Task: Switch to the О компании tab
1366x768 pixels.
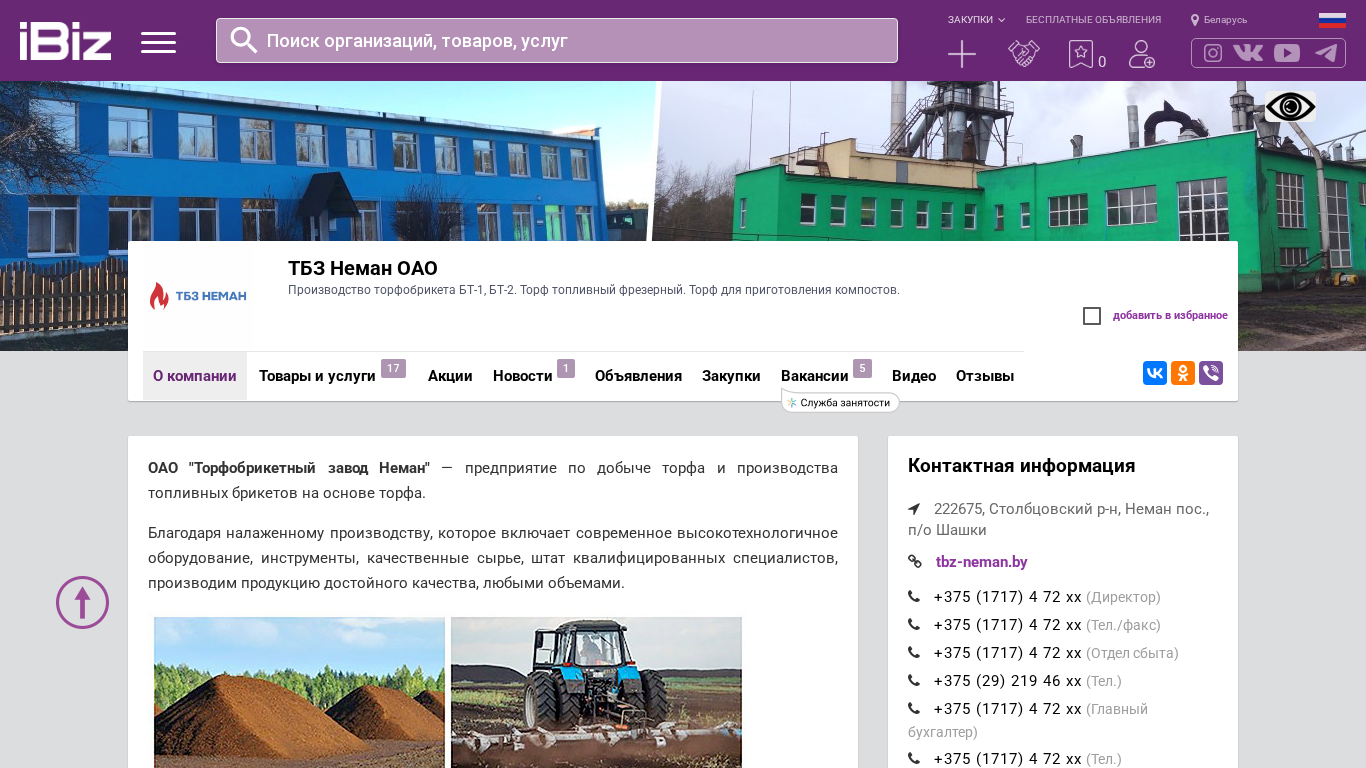Action: click(195, 376)
